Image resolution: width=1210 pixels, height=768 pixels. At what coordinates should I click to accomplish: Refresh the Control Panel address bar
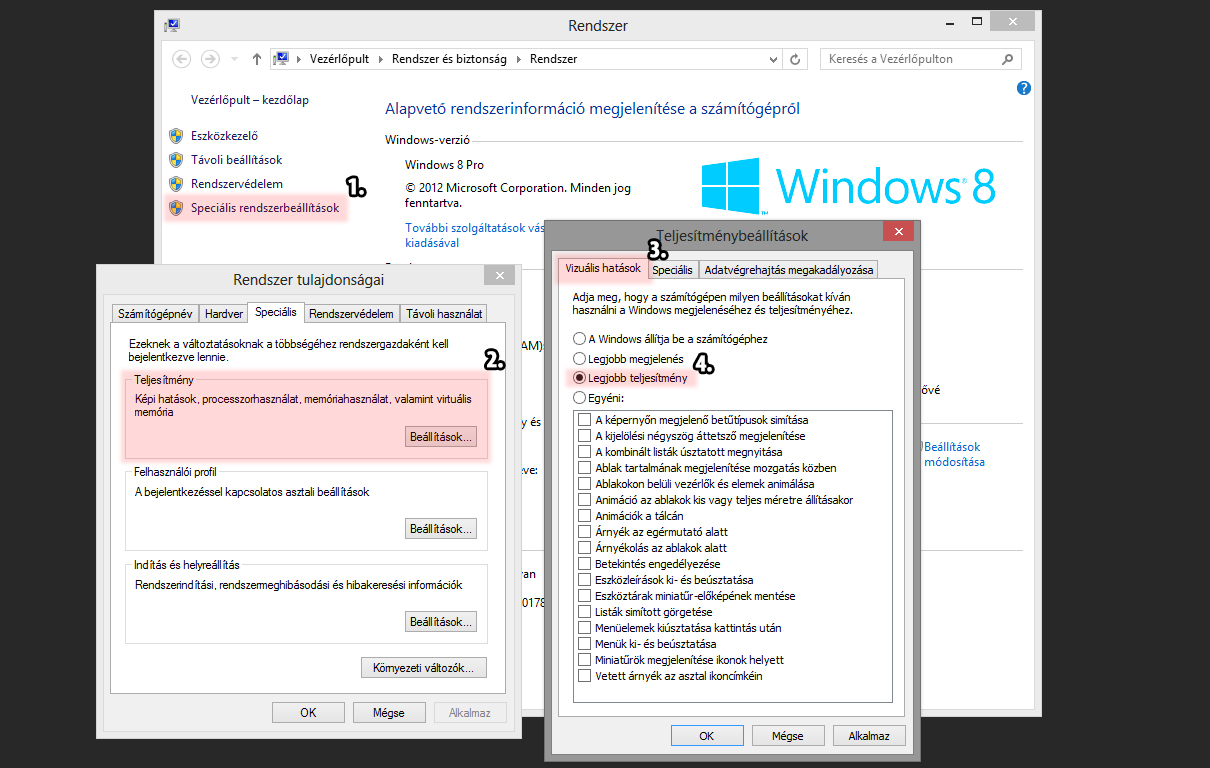pos(795,59)
